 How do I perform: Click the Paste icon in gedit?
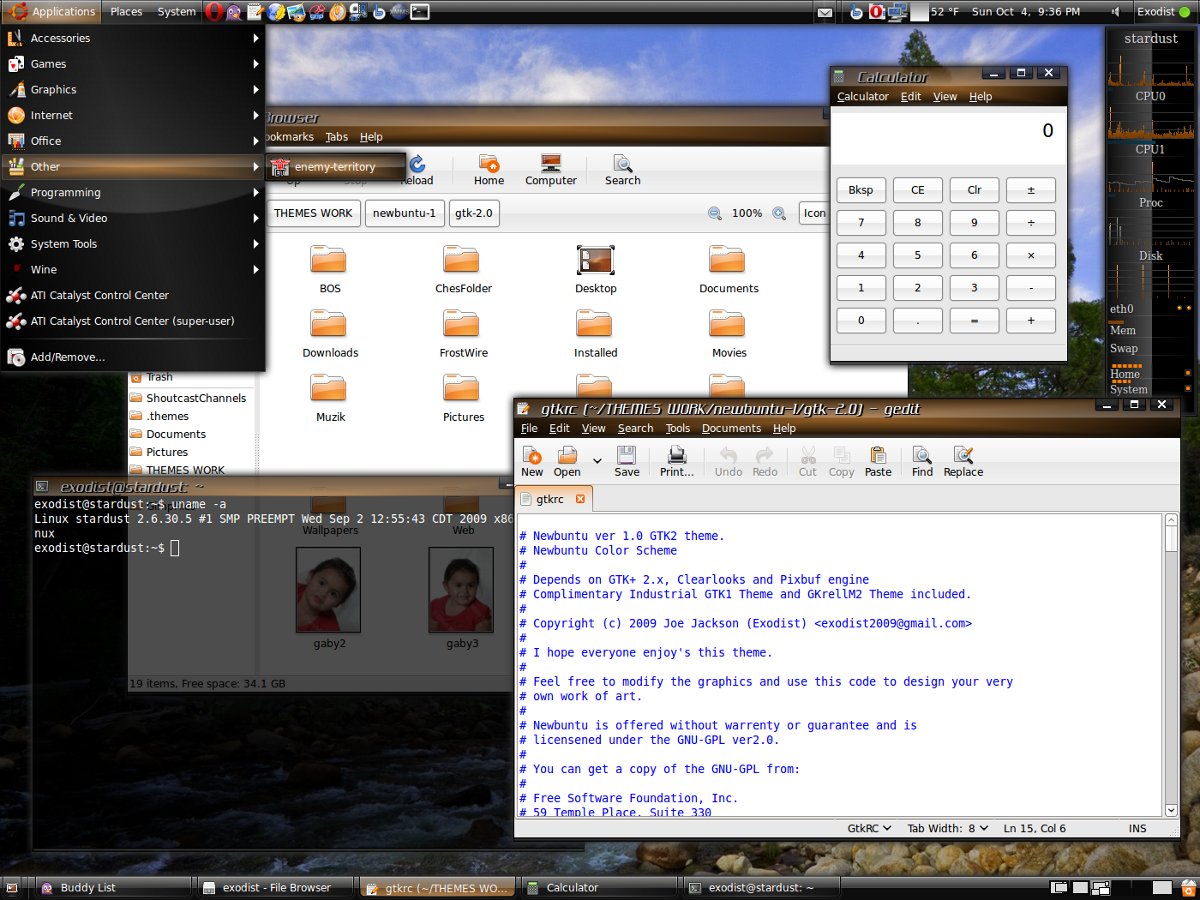click(878, 462)
